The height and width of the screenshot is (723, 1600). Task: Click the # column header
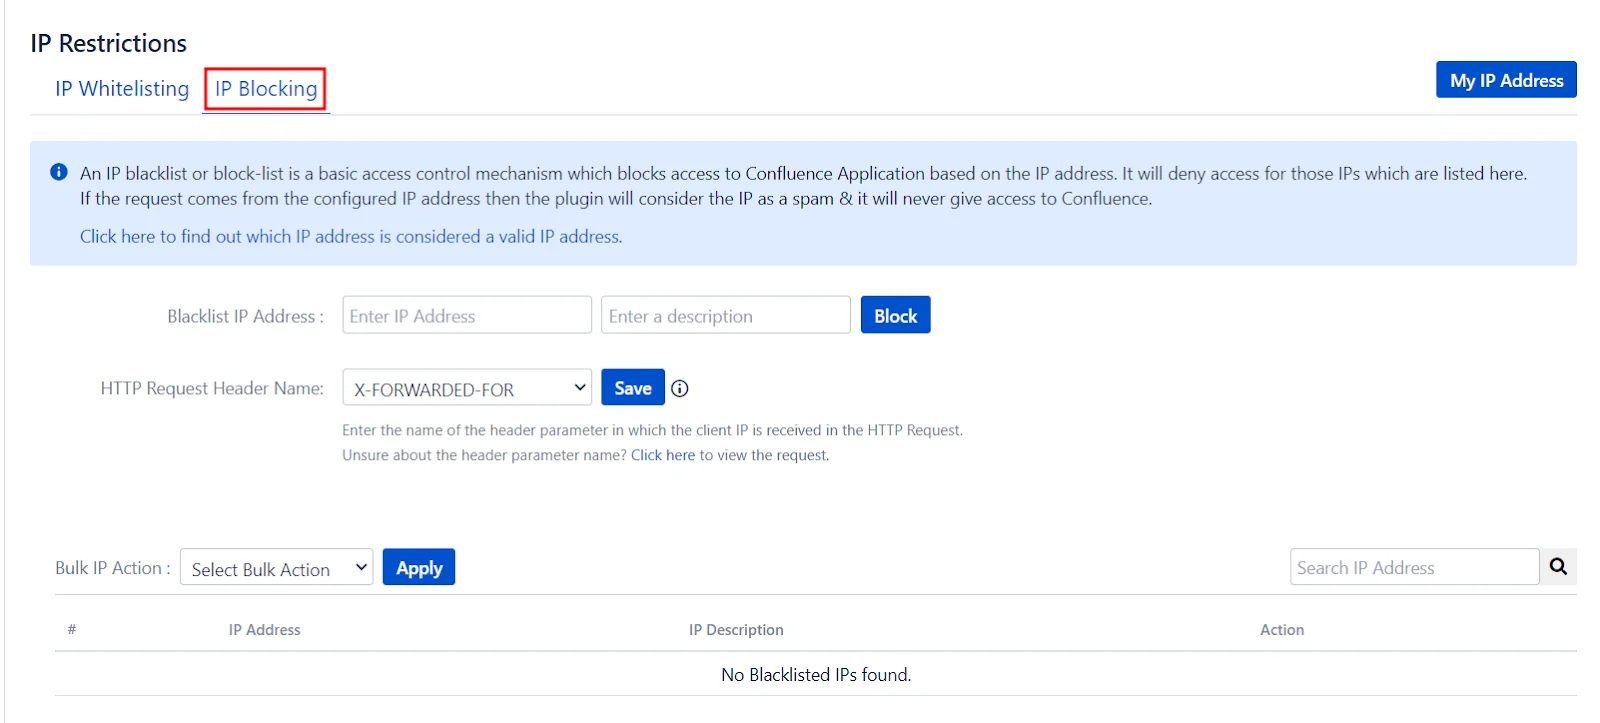(x=72, y=630)
